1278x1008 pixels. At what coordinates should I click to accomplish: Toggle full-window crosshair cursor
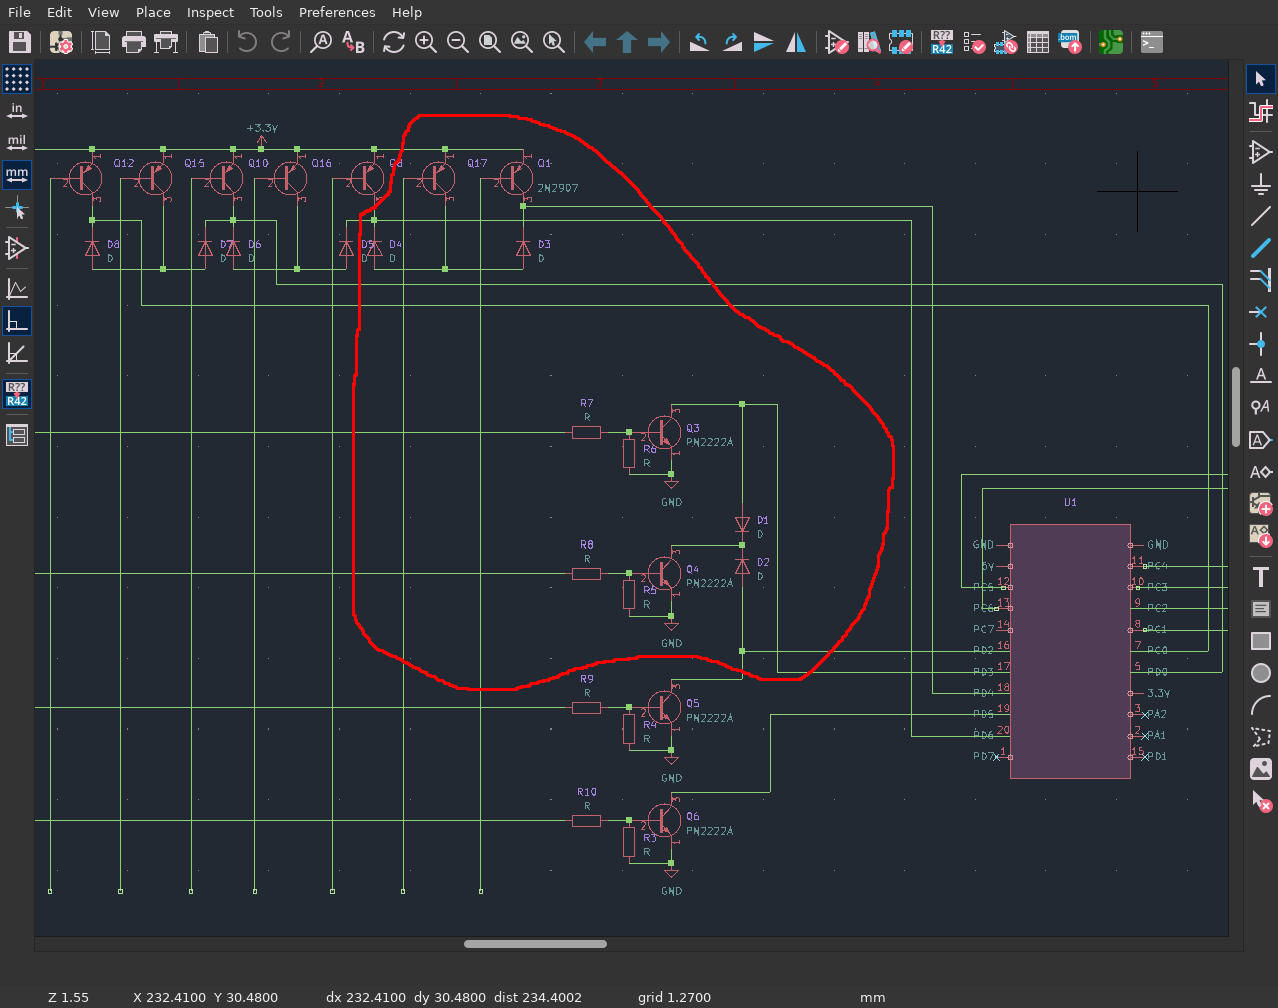click(17, 210)
